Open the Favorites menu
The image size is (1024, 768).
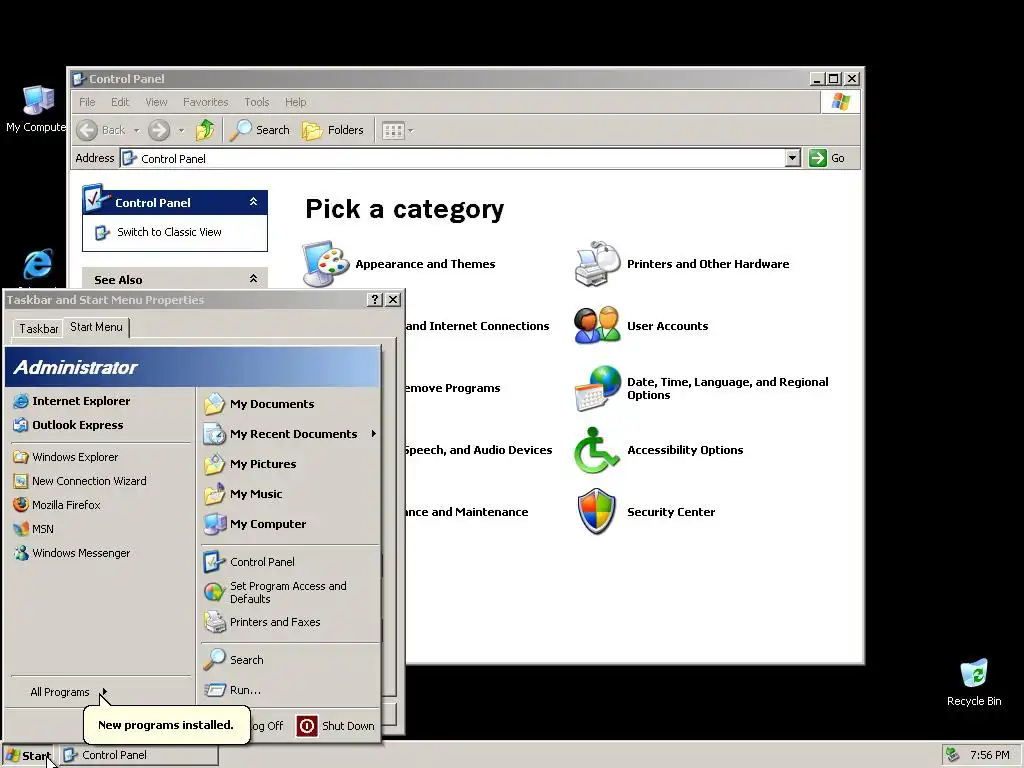(x=205, y=102)
